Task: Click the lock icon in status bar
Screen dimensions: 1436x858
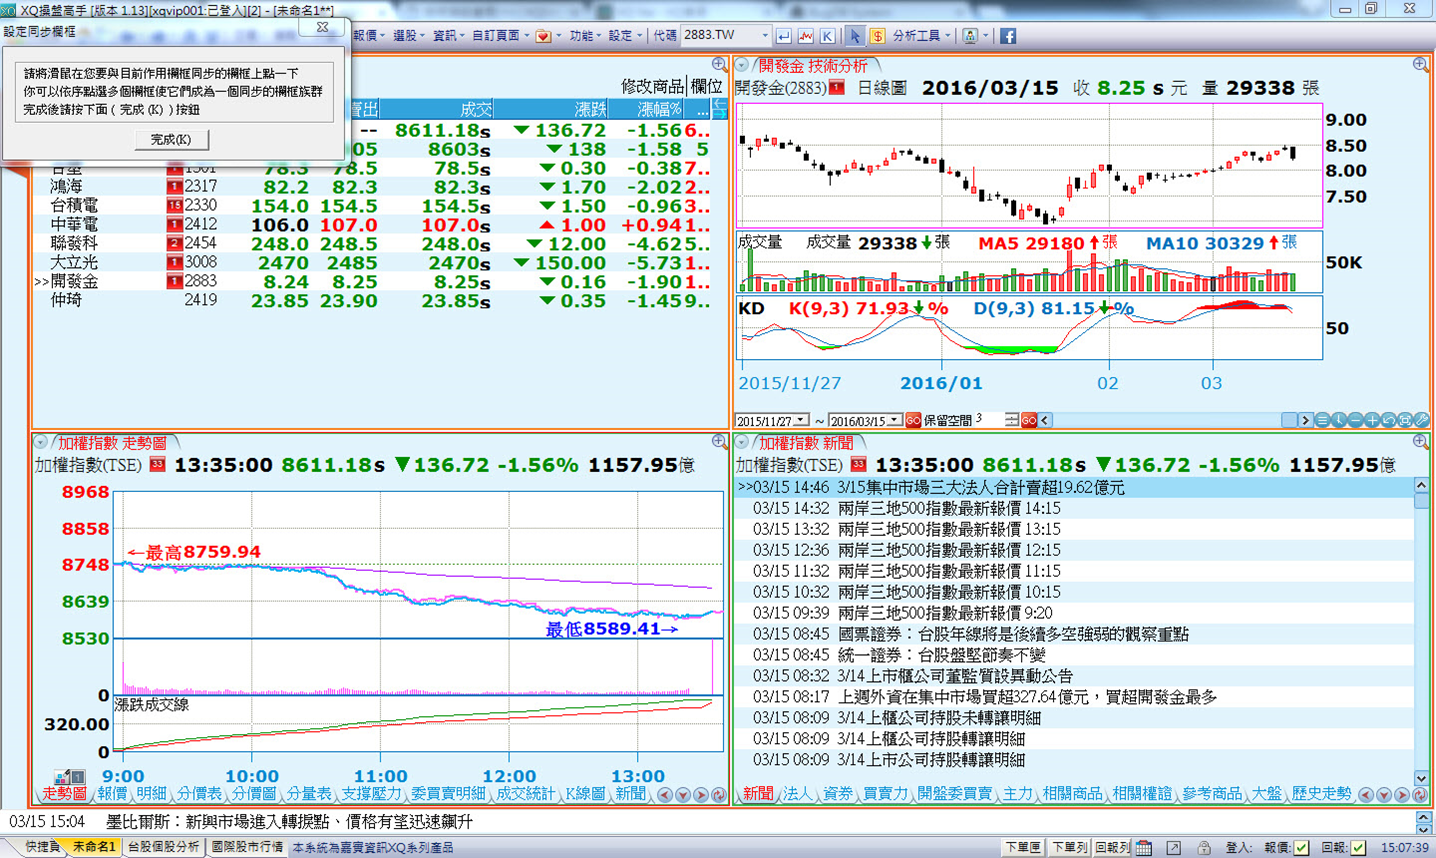Action: coord(1204,847)
